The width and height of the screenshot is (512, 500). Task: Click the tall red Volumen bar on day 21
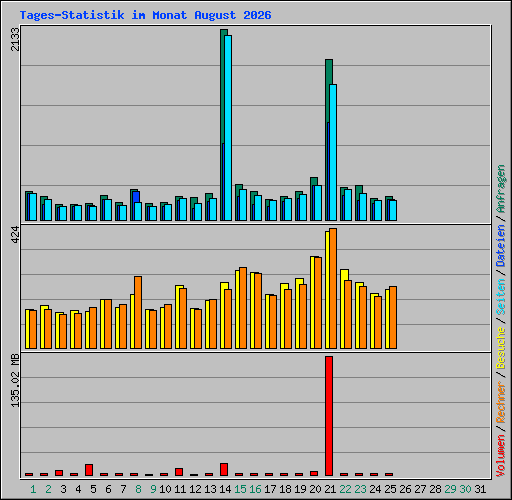coord(329,416)
